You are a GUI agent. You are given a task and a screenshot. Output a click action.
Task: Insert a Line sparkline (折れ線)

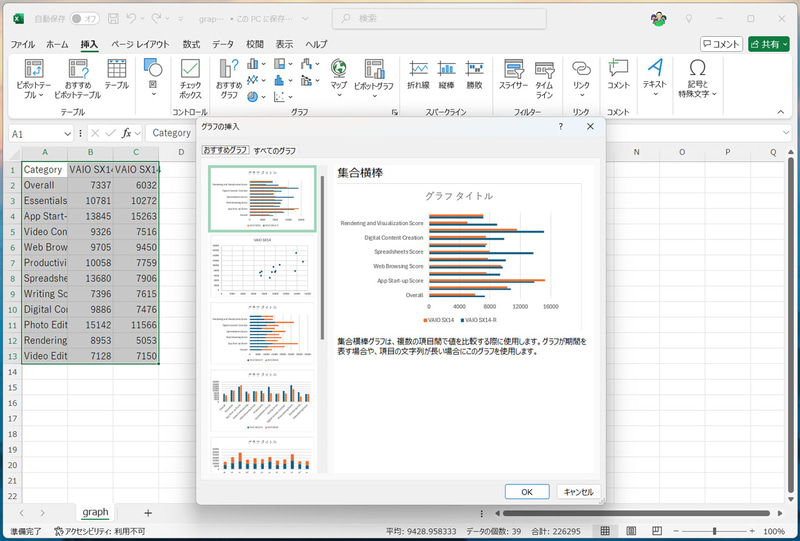point(418,75)
